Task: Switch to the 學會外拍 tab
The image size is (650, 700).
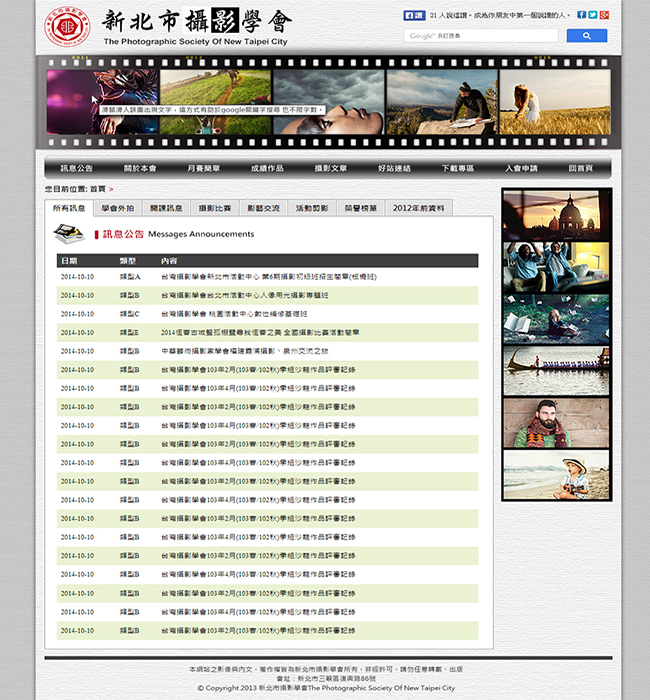Action: point(117,208)
